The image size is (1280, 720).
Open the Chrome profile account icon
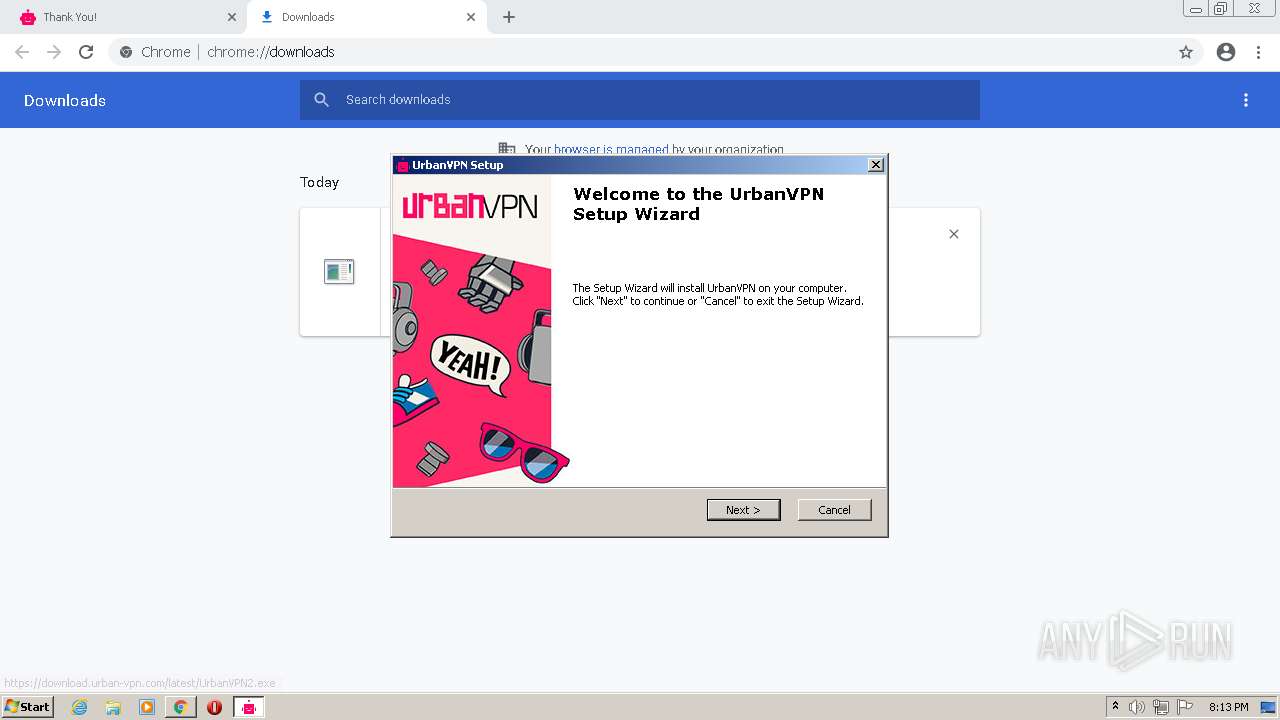pyautogui.click(x=1226, y=52)
